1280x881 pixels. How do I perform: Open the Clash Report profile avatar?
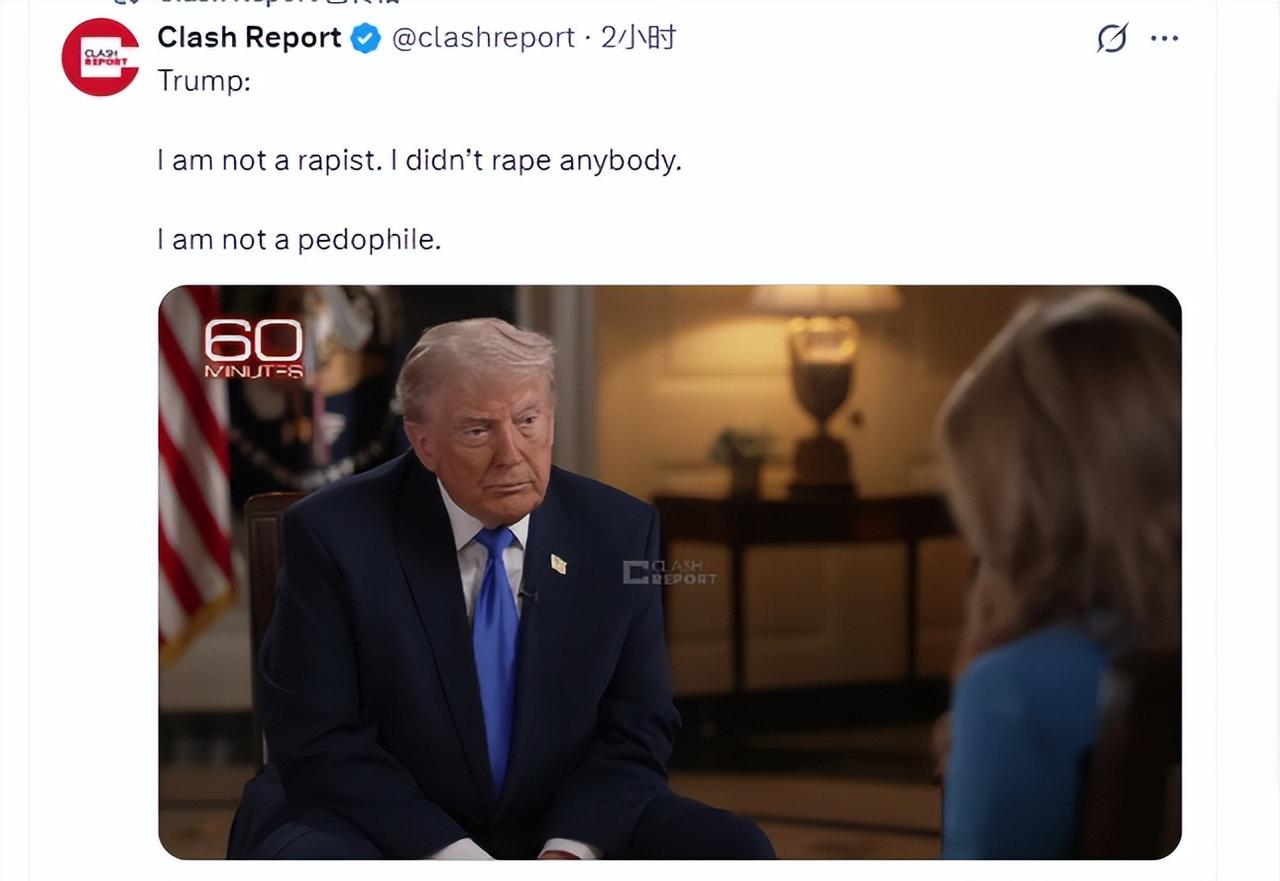click(100, 57)
